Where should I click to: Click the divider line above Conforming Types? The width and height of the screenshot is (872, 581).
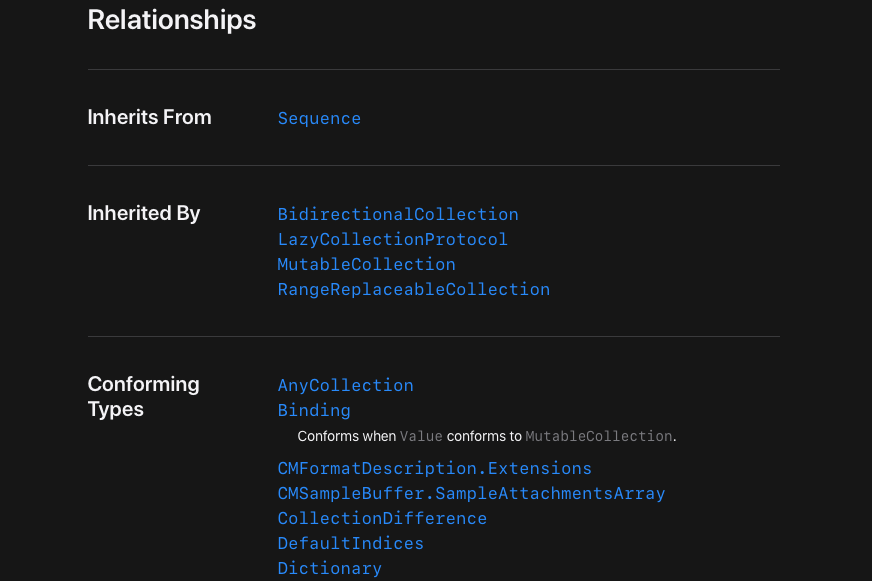[433, 336]
